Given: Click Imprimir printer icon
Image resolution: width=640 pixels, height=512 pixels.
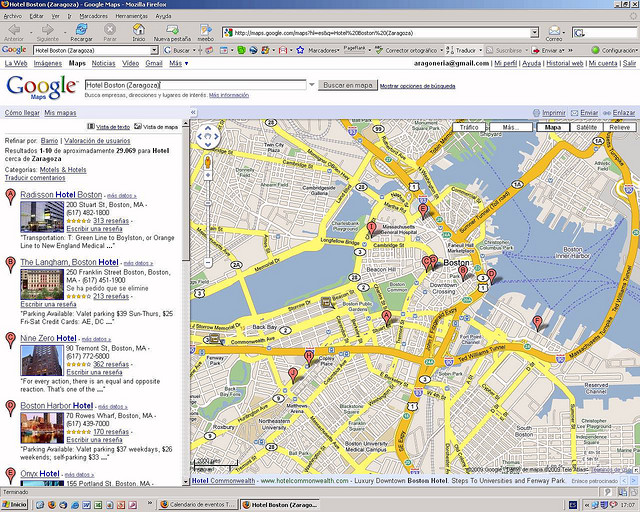Looking at the screenshot, I should [x=537, y=113].
